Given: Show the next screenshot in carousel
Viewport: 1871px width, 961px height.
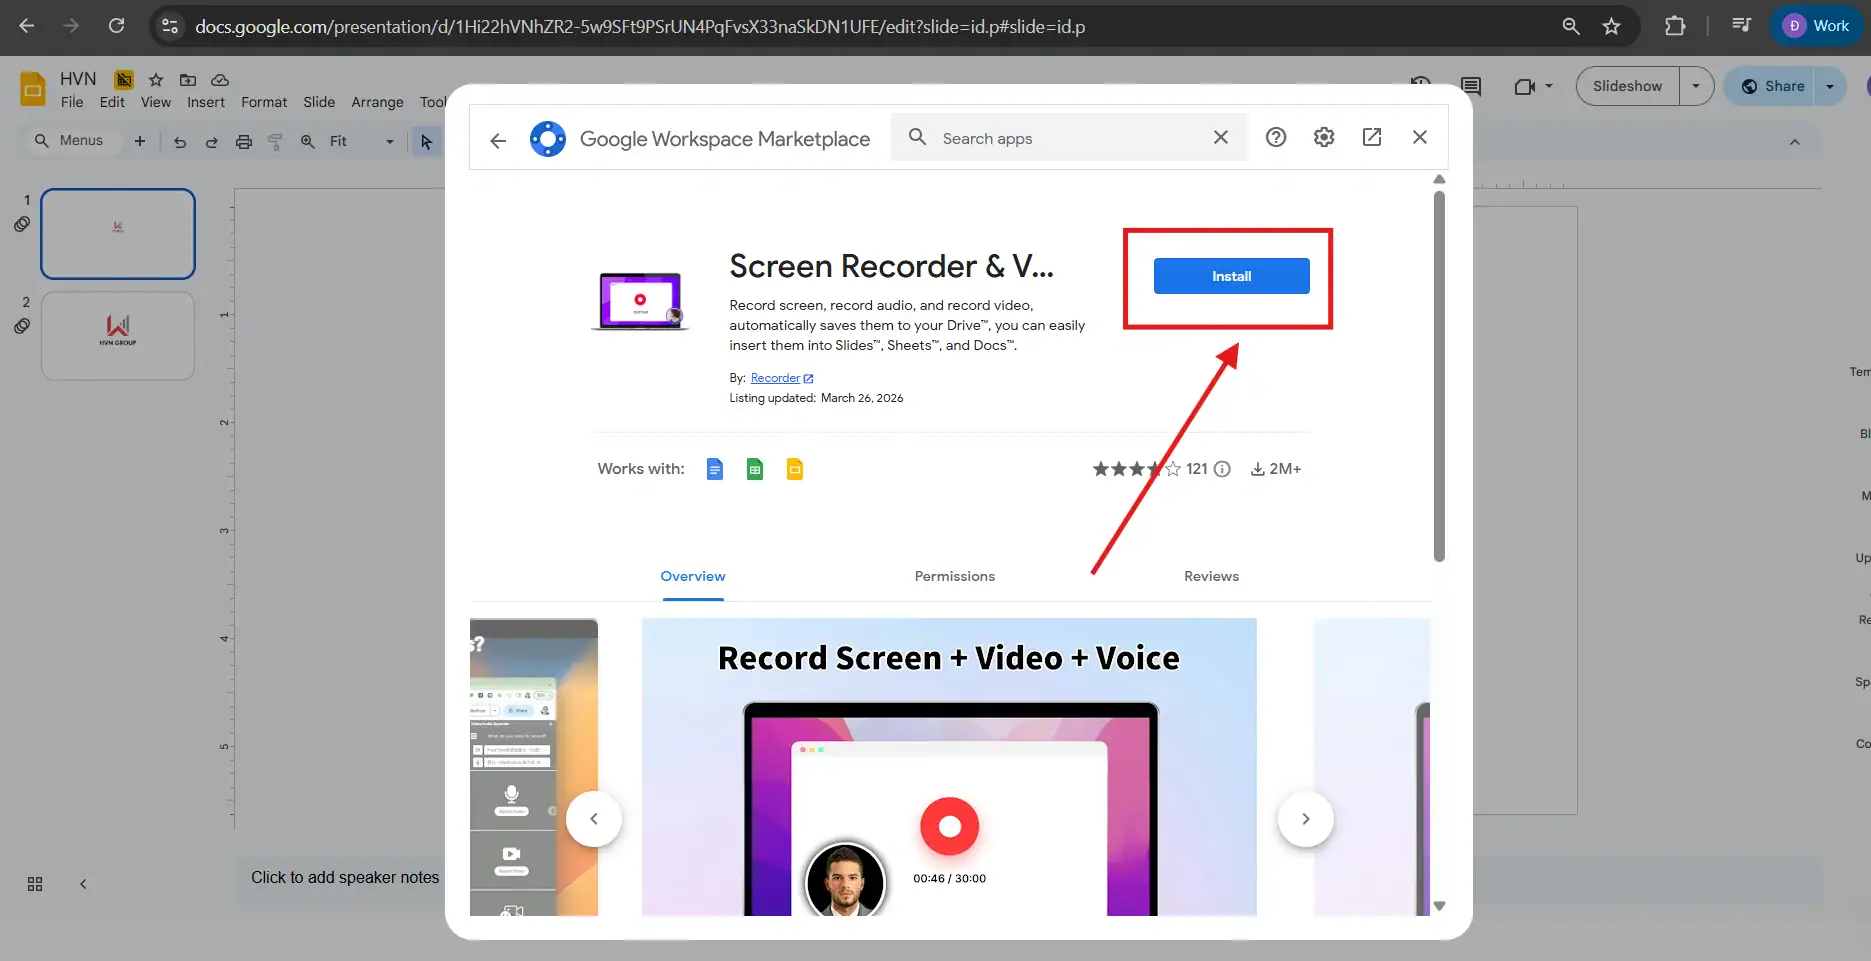Looking at the screenshot, I should [1306, 819].
